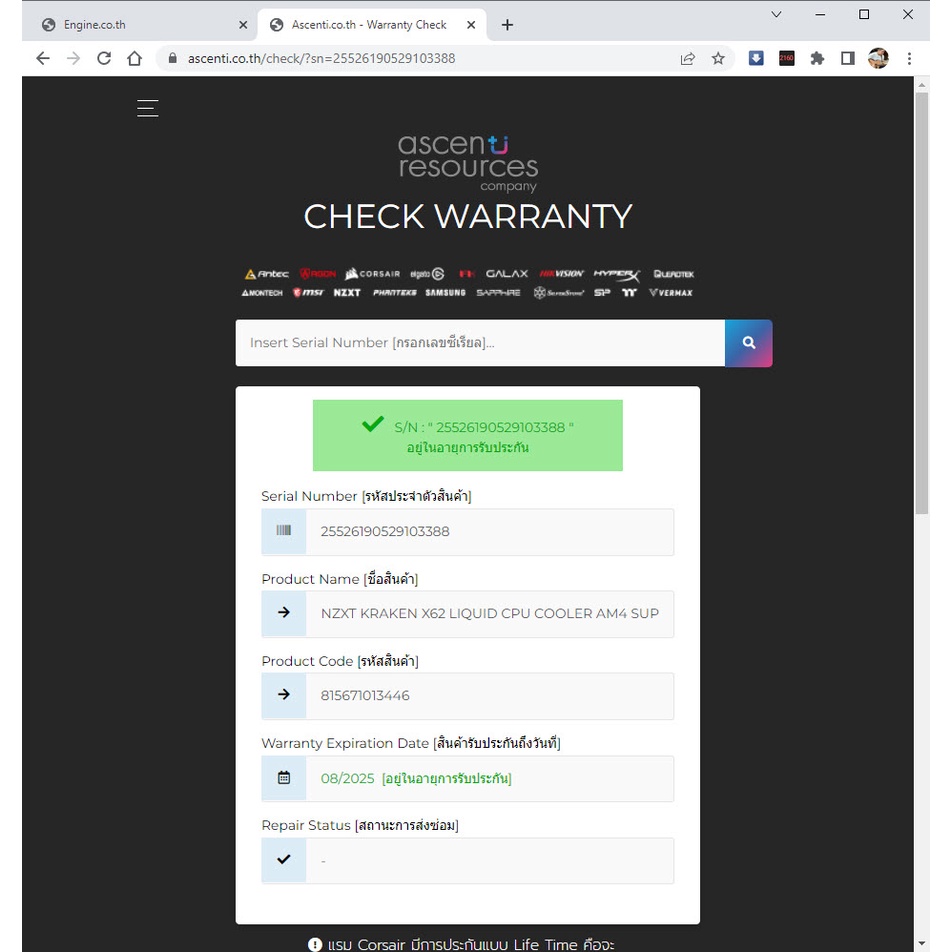Select the Ascenti Warranty Check tab

pyautogui.click(x=368, y=25)
